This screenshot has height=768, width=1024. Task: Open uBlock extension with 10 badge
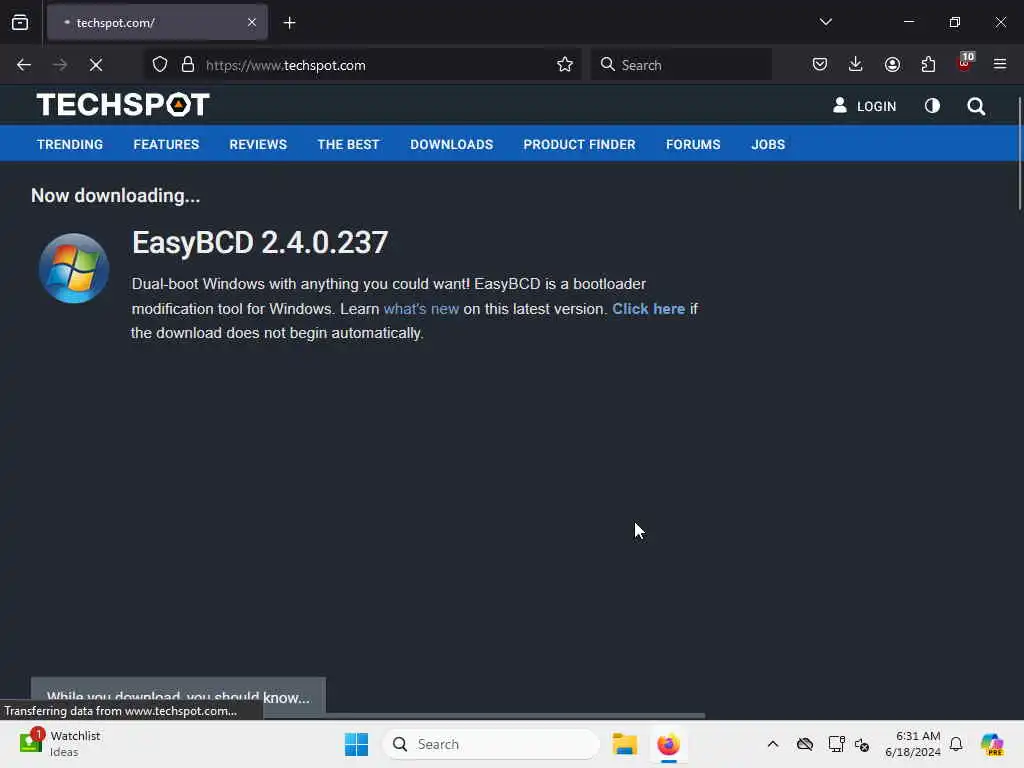(x=965, y=63)
